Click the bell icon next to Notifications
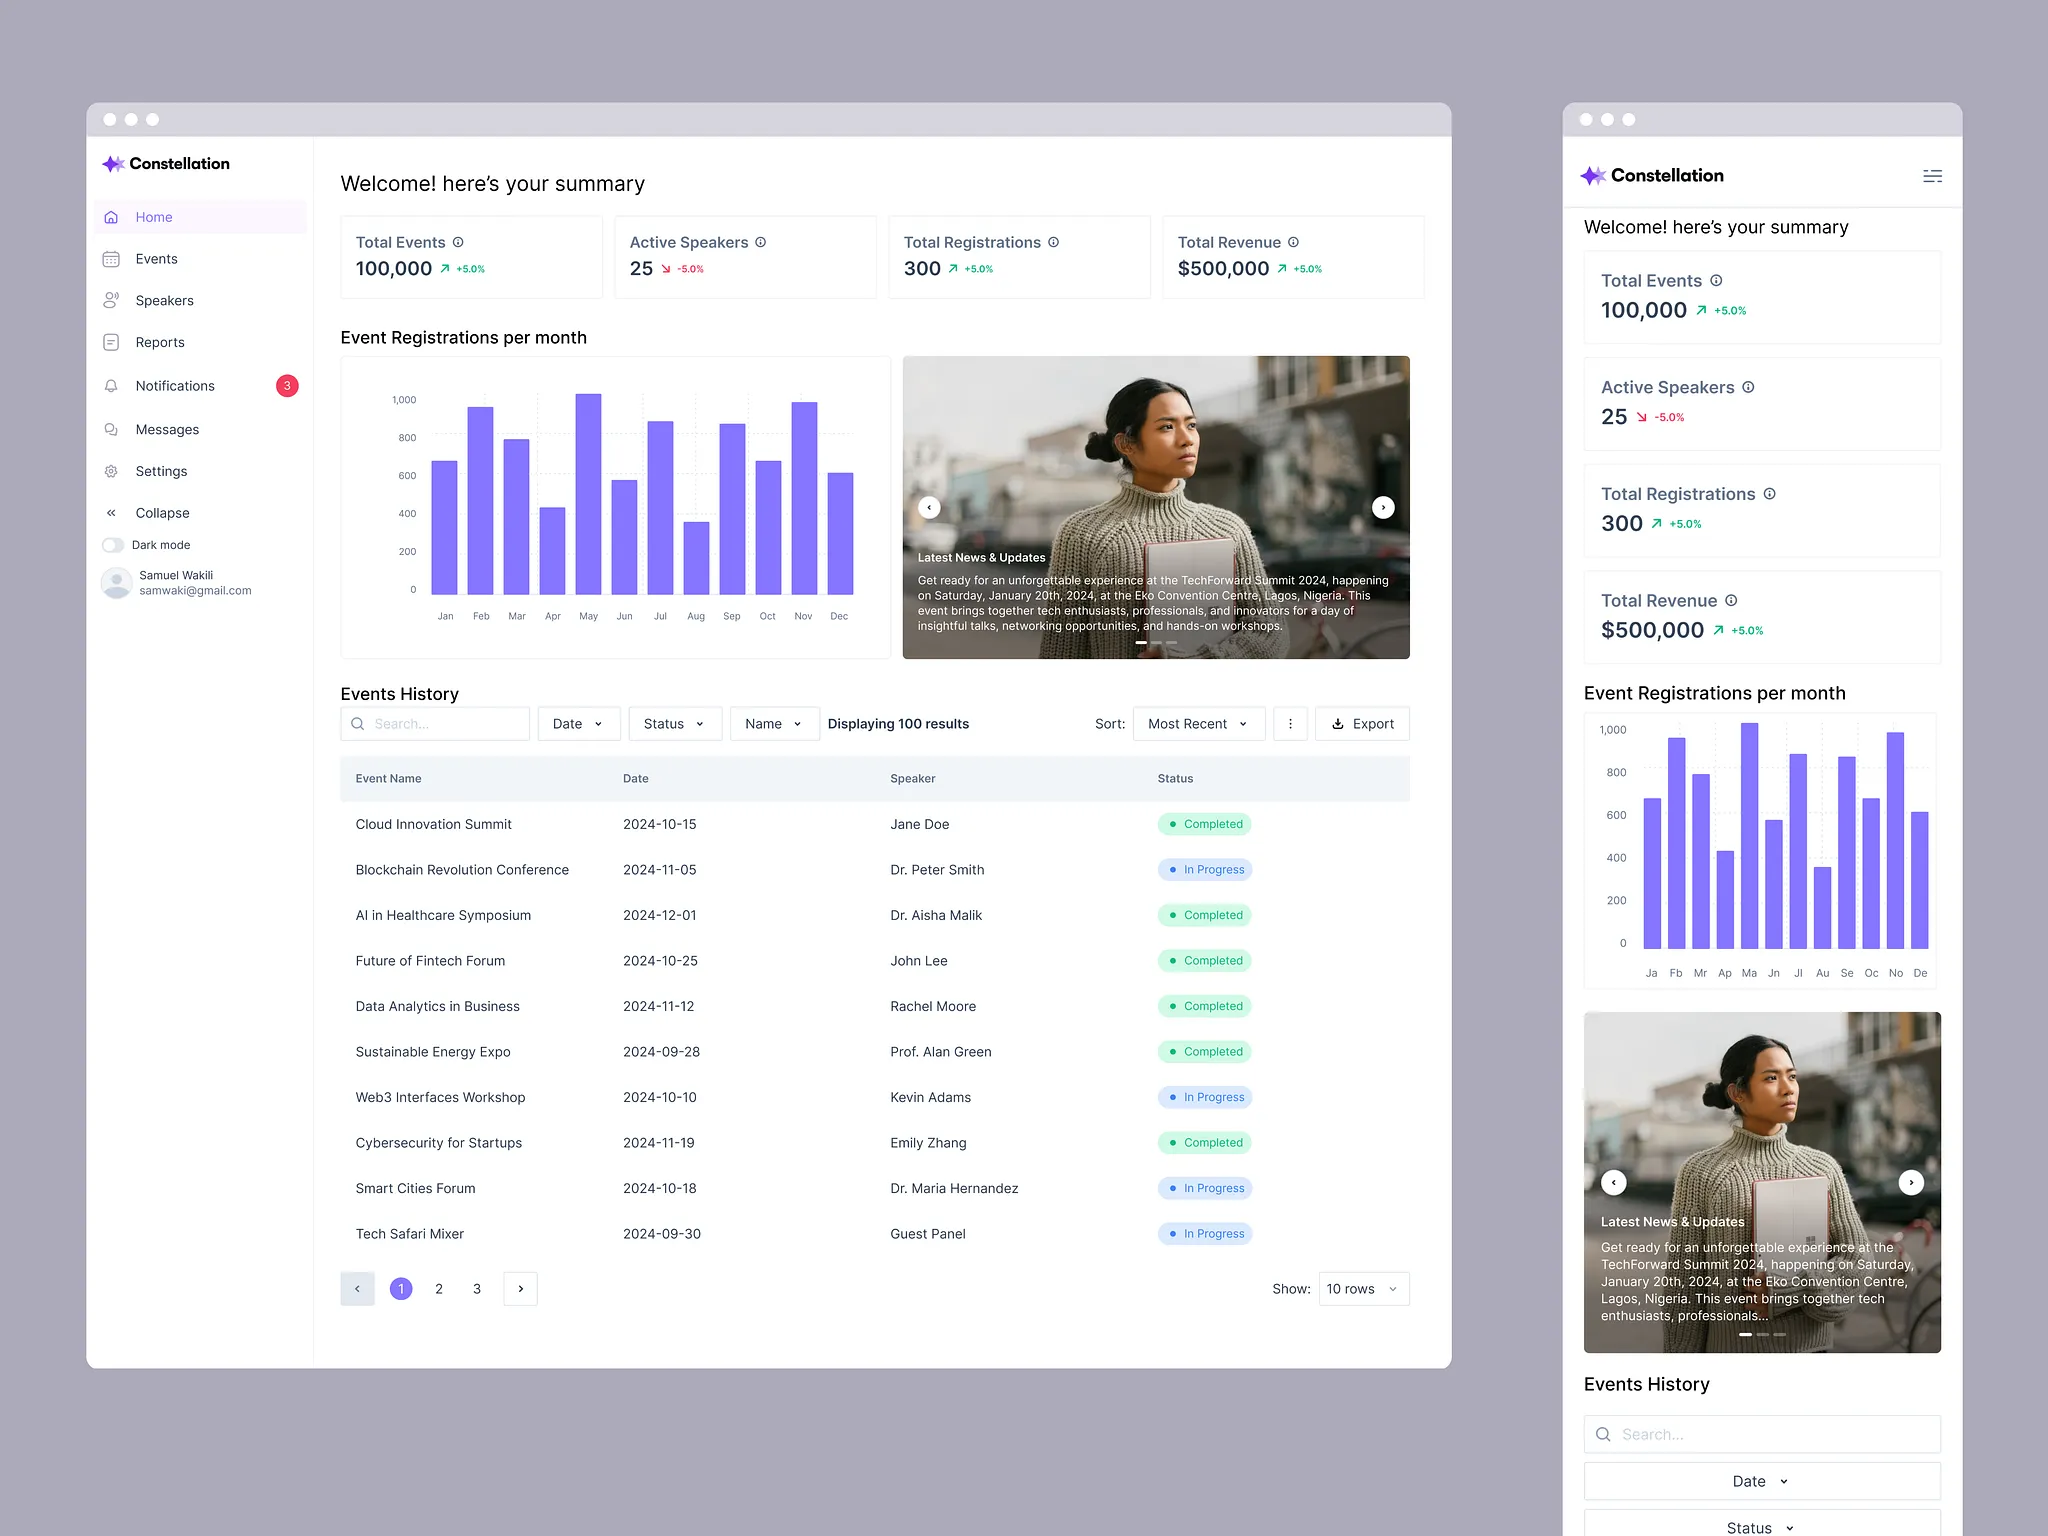Viewport: 2048px width, 1536px height. pos(111,386)
